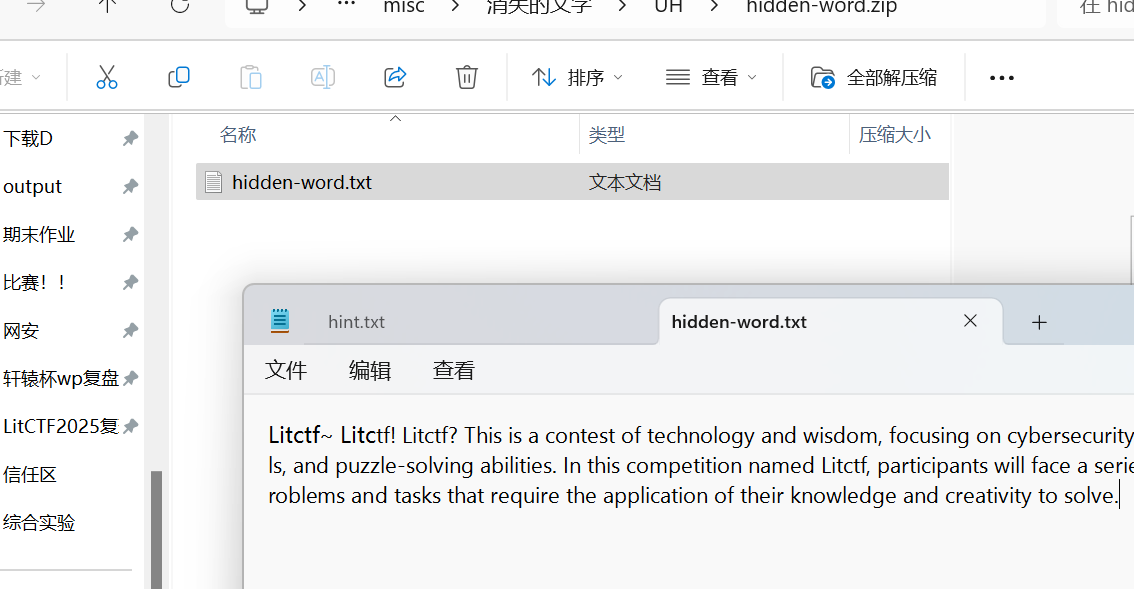Viewport: 1134px width, 589px height.
Task: Open Notepad File (文件) menu
Action: point(286,370)
